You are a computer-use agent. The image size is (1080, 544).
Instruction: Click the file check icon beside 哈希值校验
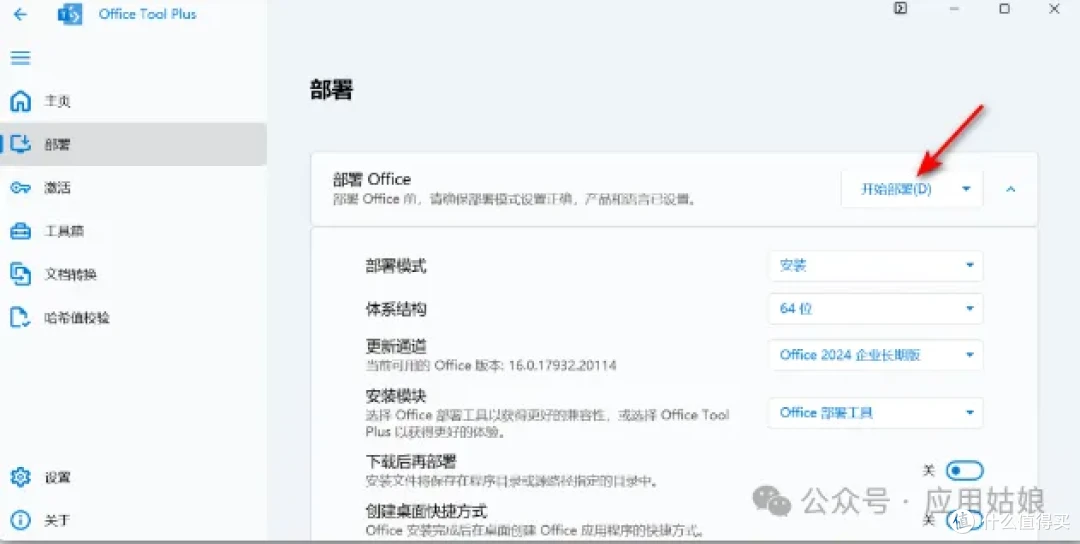(x=21, y=317)
